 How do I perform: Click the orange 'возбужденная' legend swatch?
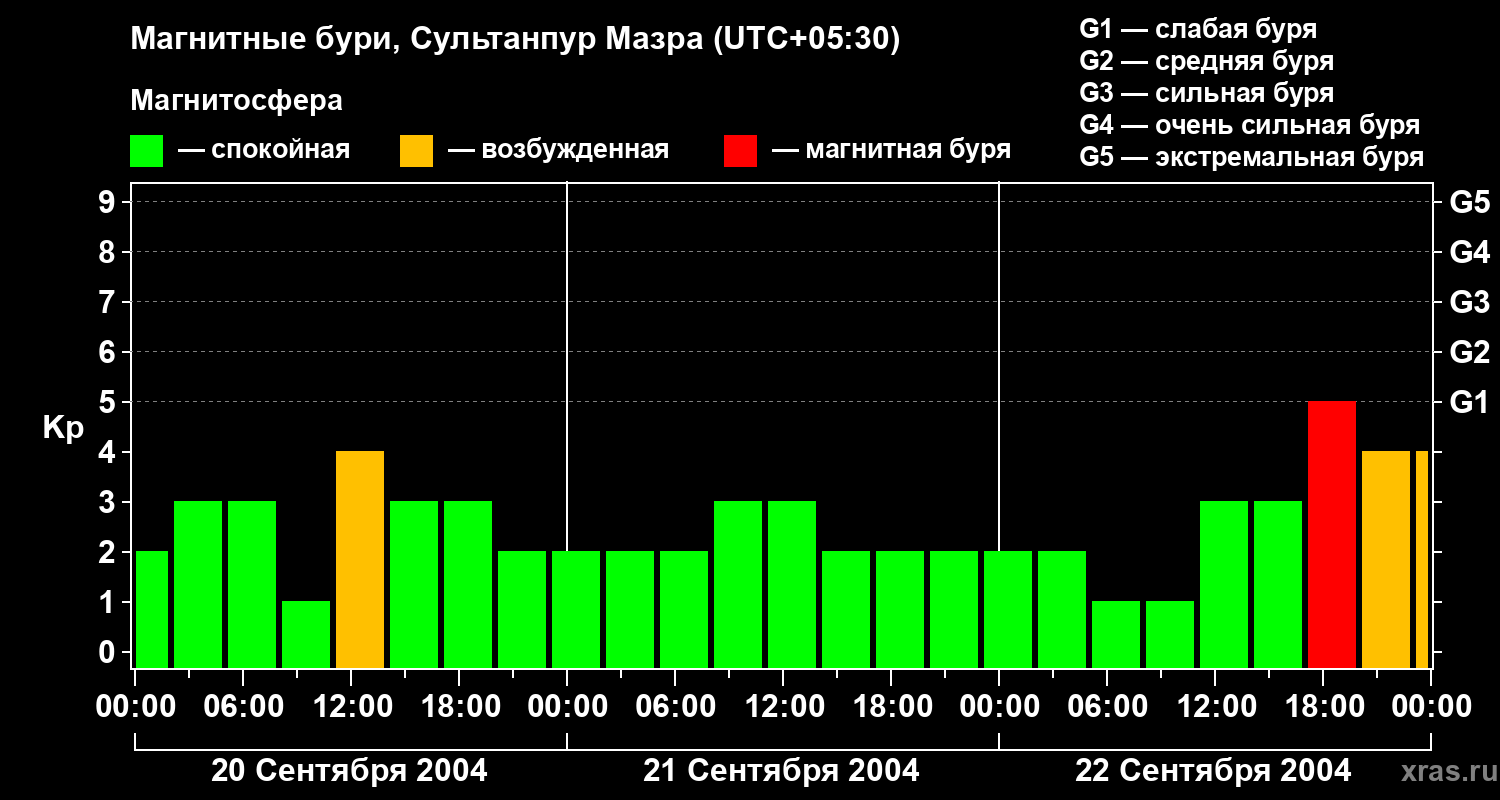[x=417, y=151]
